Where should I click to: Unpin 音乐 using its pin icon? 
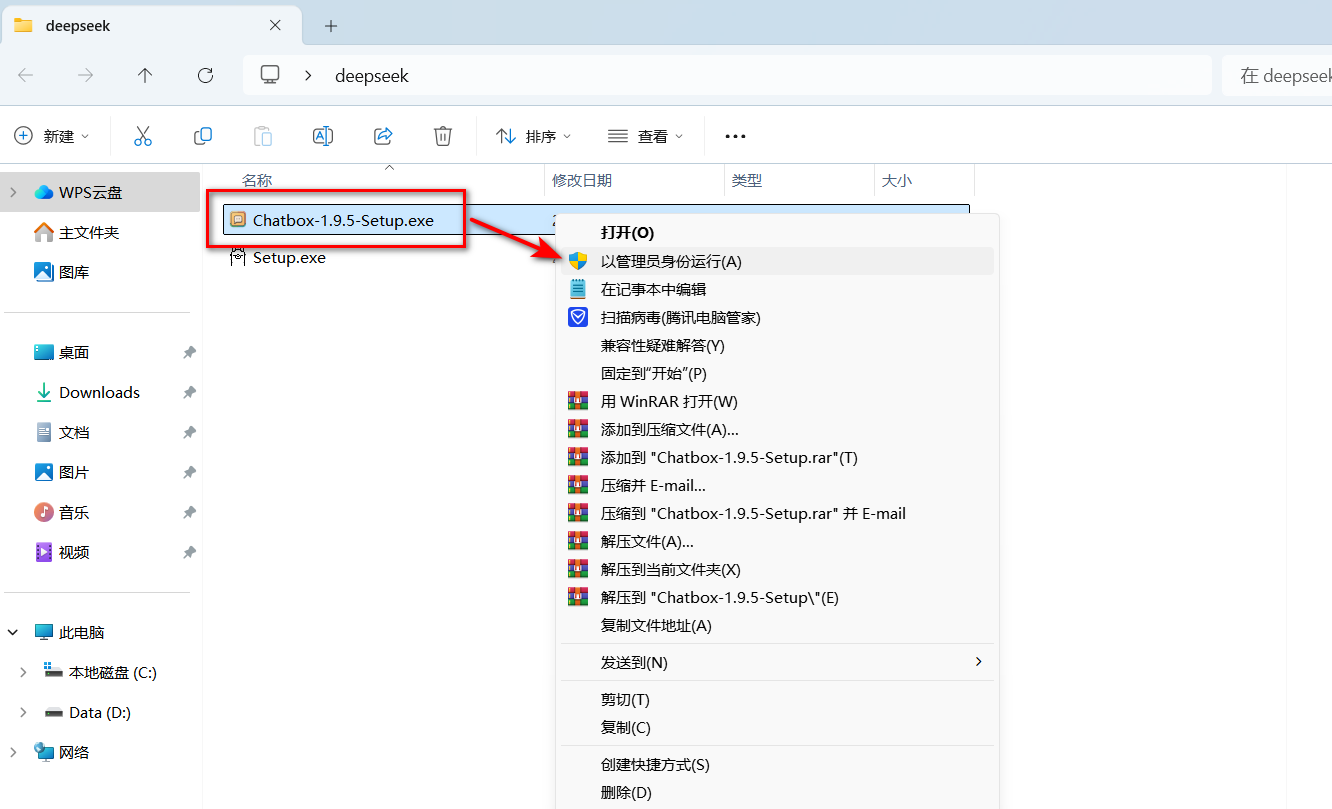(x=189, y=512)
